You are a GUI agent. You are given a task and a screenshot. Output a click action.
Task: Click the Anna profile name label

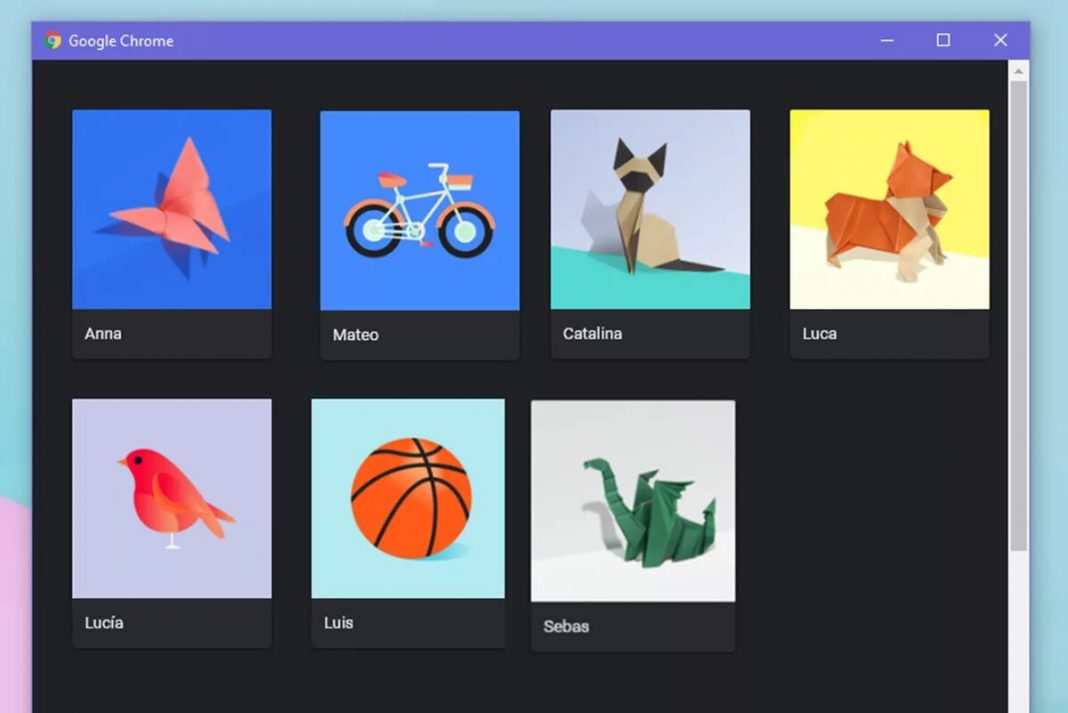click(x=103, y=333)
